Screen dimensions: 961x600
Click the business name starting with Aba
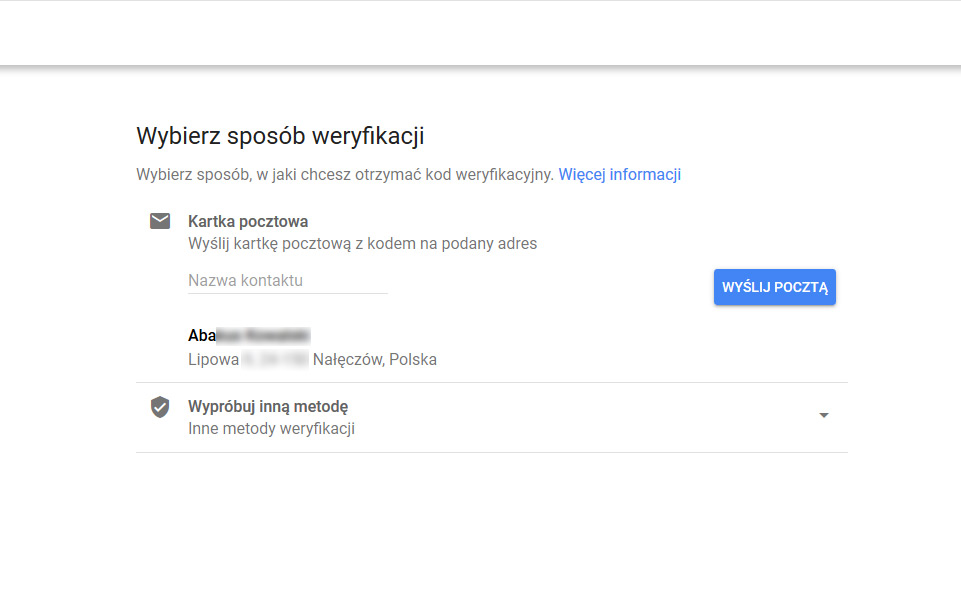pos(249,335)
